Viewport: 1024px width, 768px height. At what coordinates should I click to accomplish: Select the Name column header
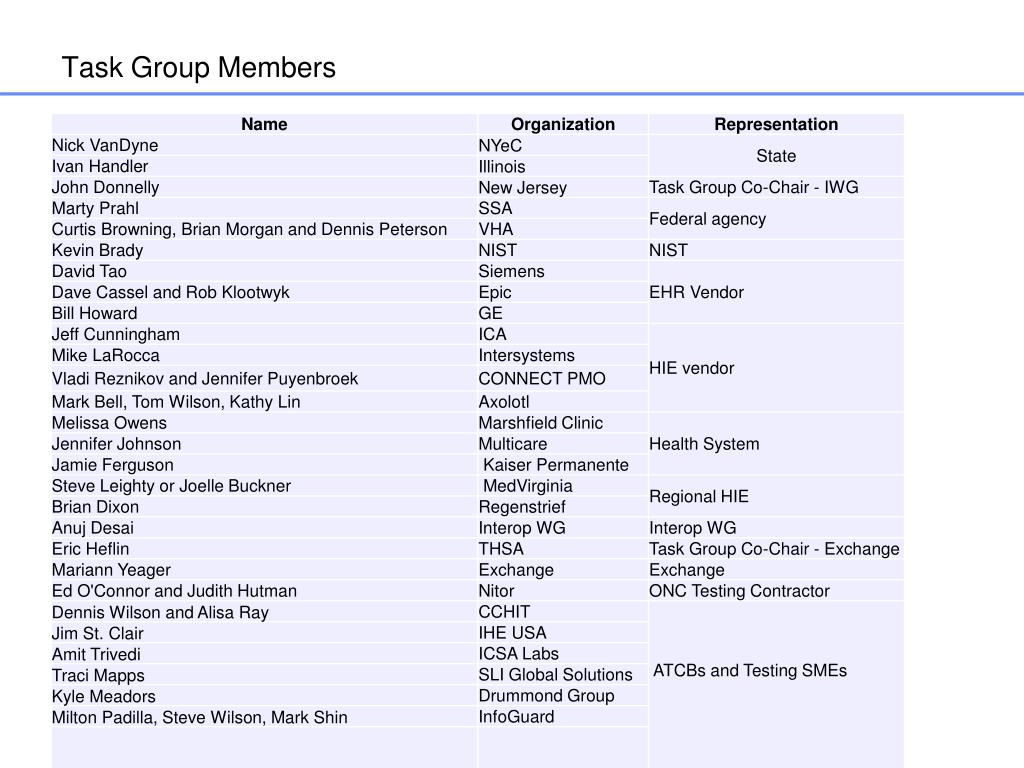coord(264,124)
